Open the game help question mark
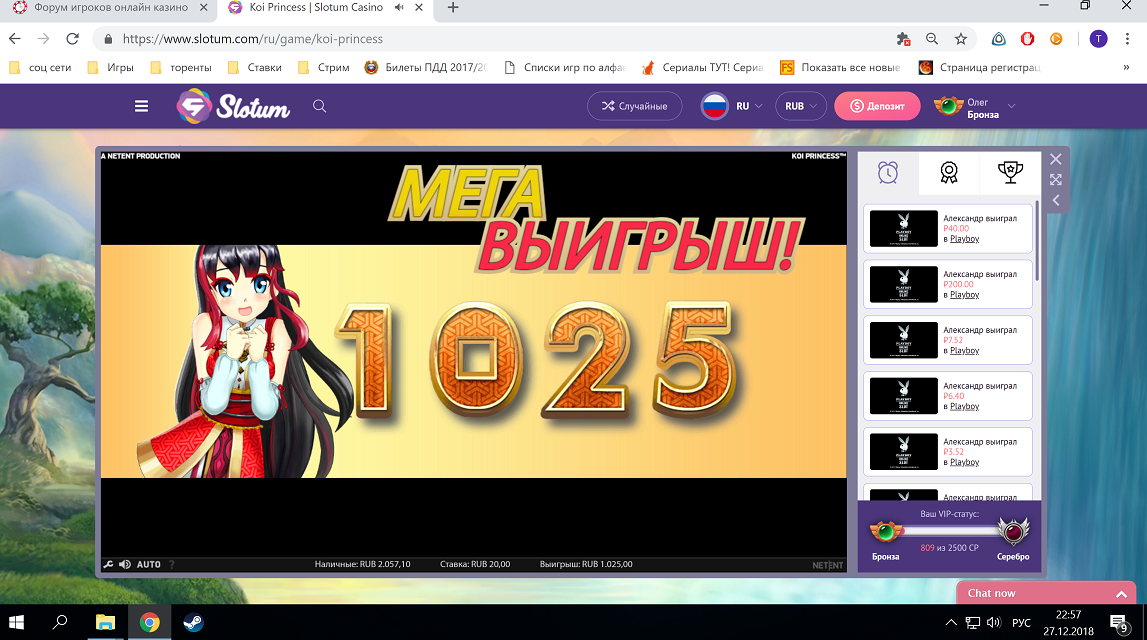The image size is (1147, 640). pos(172,564)
